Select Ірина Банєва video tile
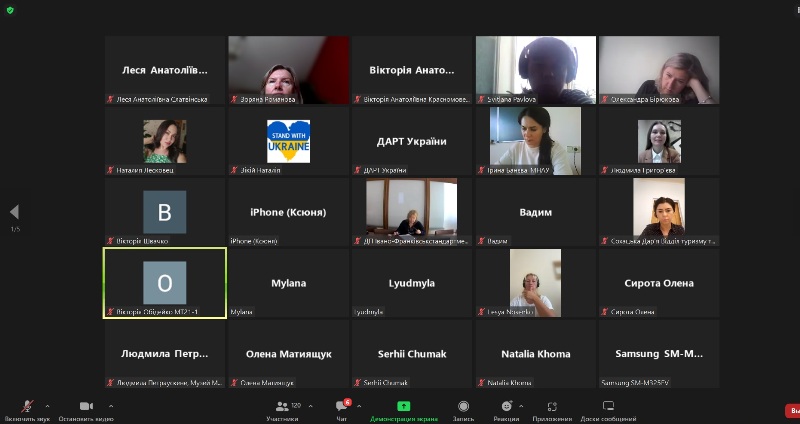This screenshot has height=424, width=800. 536,141
